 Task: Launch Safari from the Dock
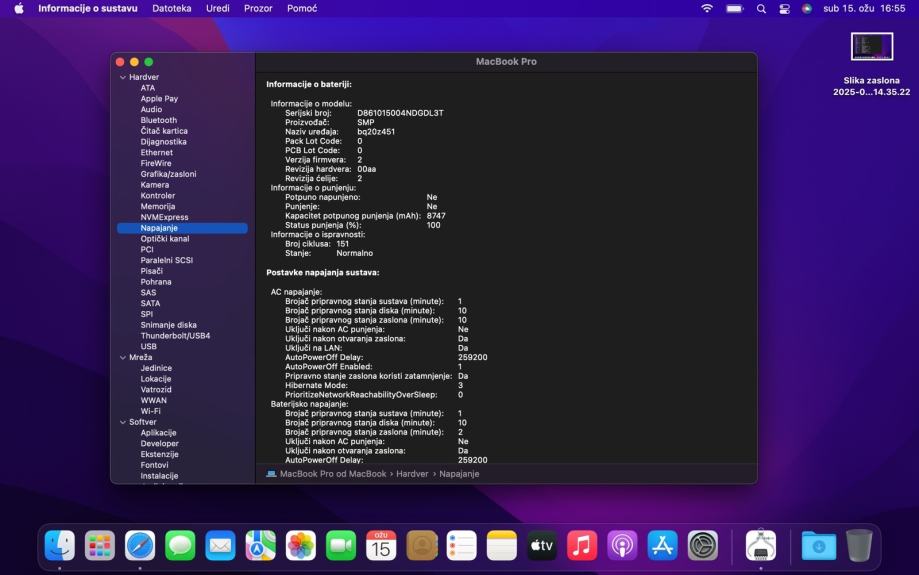[x=140, y=546]
